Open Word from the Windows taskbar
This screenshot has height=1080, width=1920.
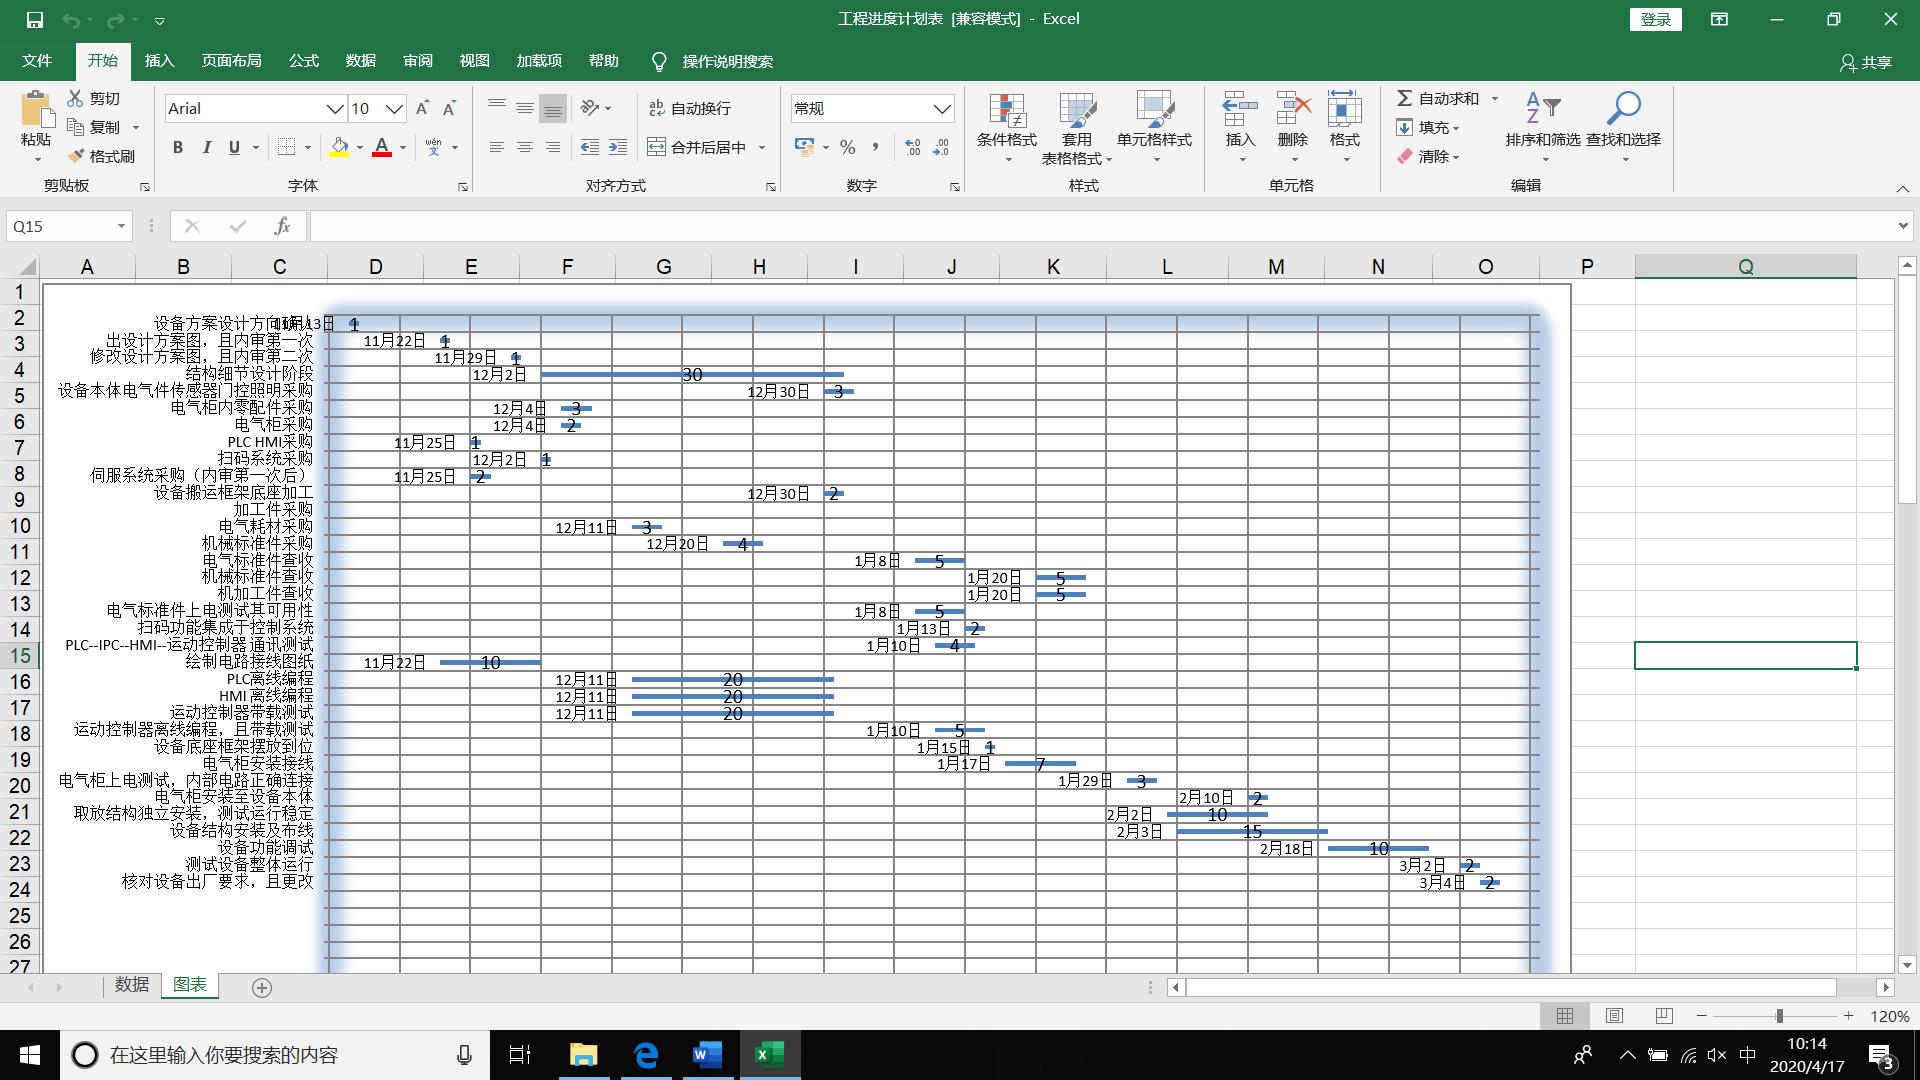[x=707, y=1054]
